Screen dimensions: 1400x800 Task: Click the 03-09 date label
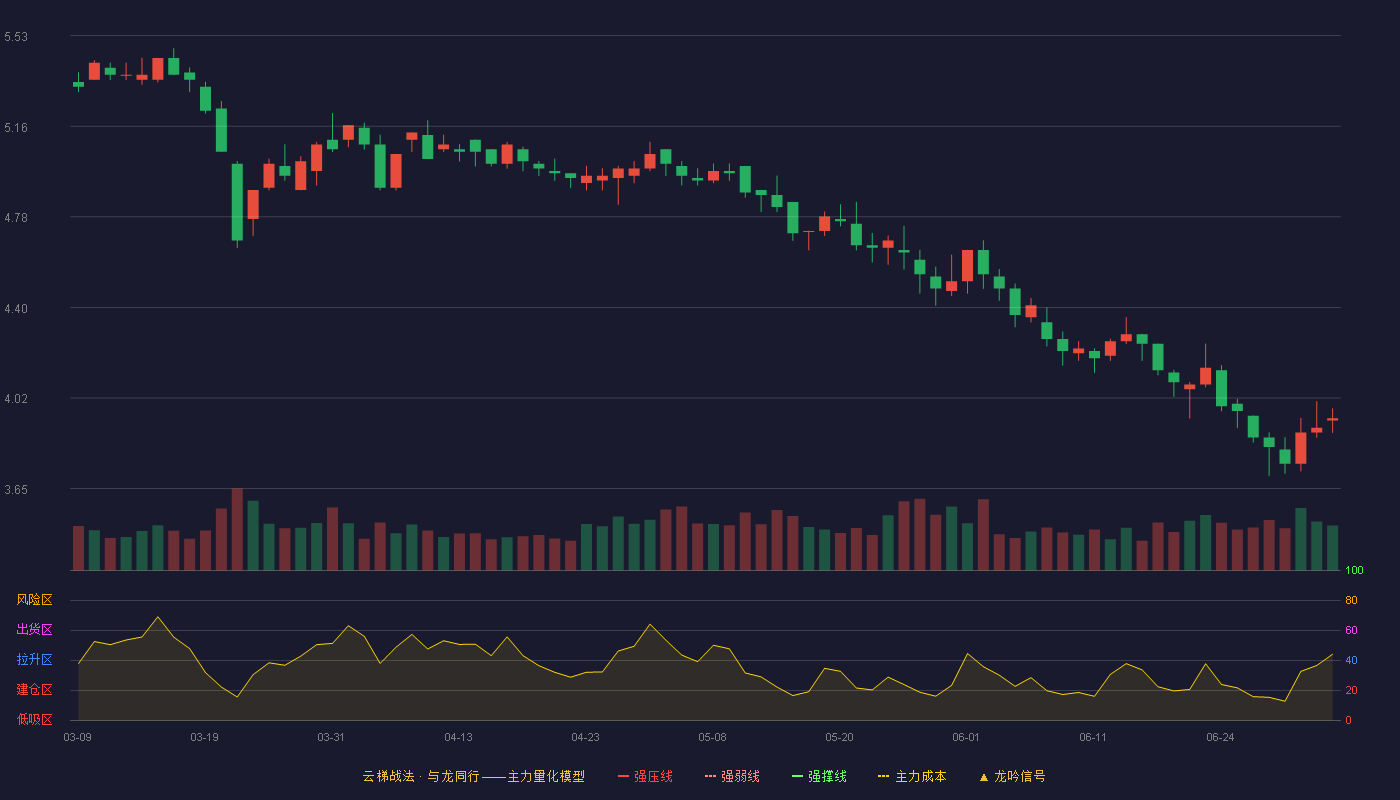coord(78,737)
